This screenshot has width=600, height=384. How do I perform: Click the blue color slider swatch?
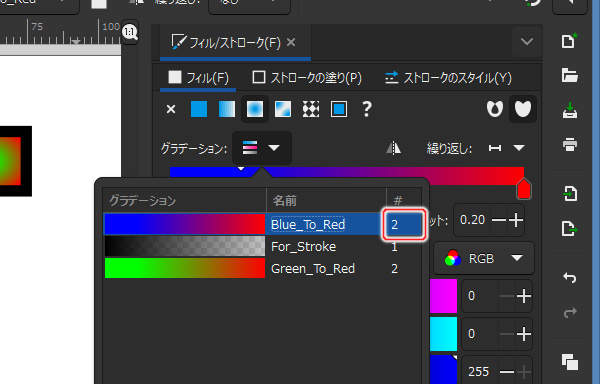443,369
